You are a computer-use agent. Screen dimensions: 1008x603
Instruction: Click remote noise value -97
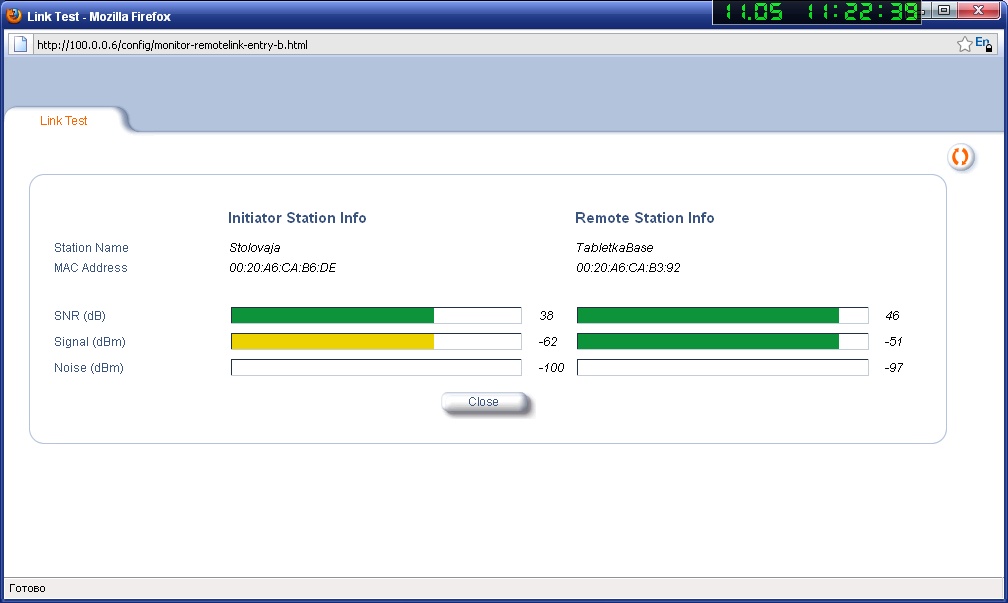(894, 368)
